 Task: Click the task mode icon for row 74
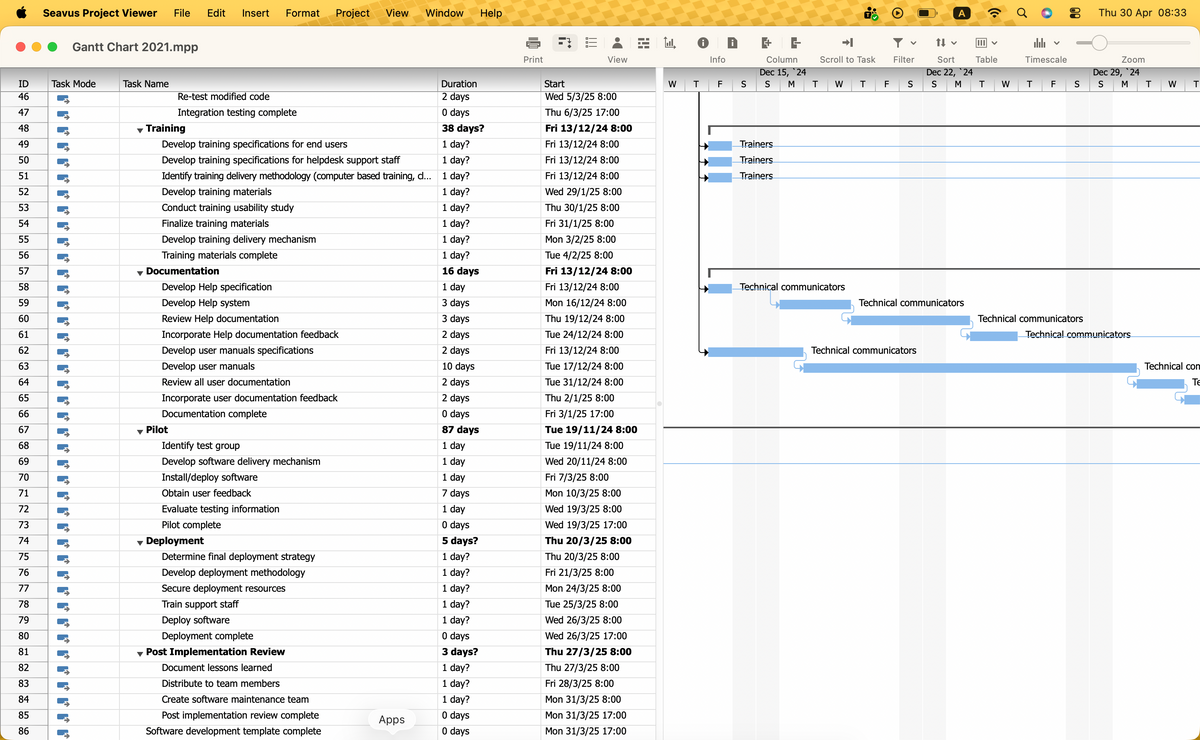pos(63,541)
